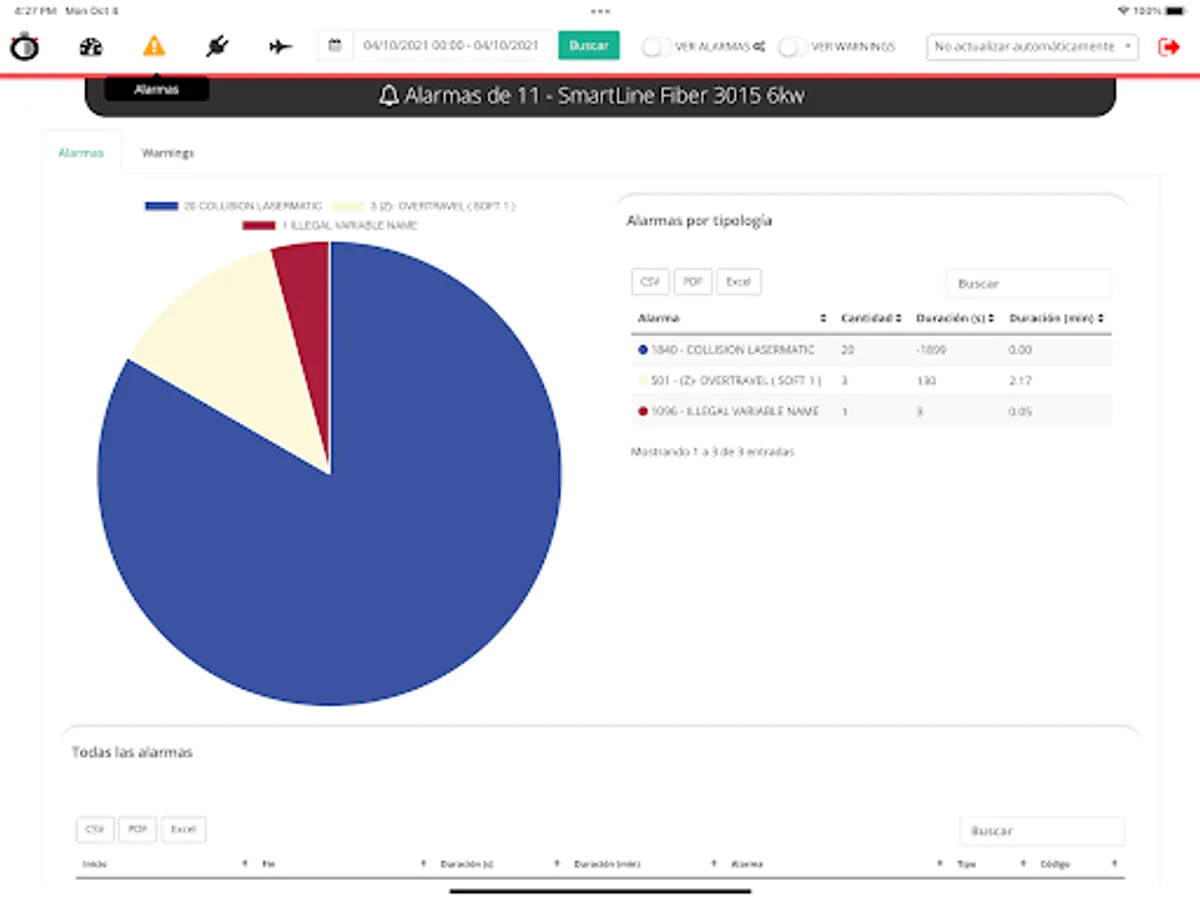Screen dimensions: 1200x900
Task: Open the power plug icon
Action: pos(217,46)
